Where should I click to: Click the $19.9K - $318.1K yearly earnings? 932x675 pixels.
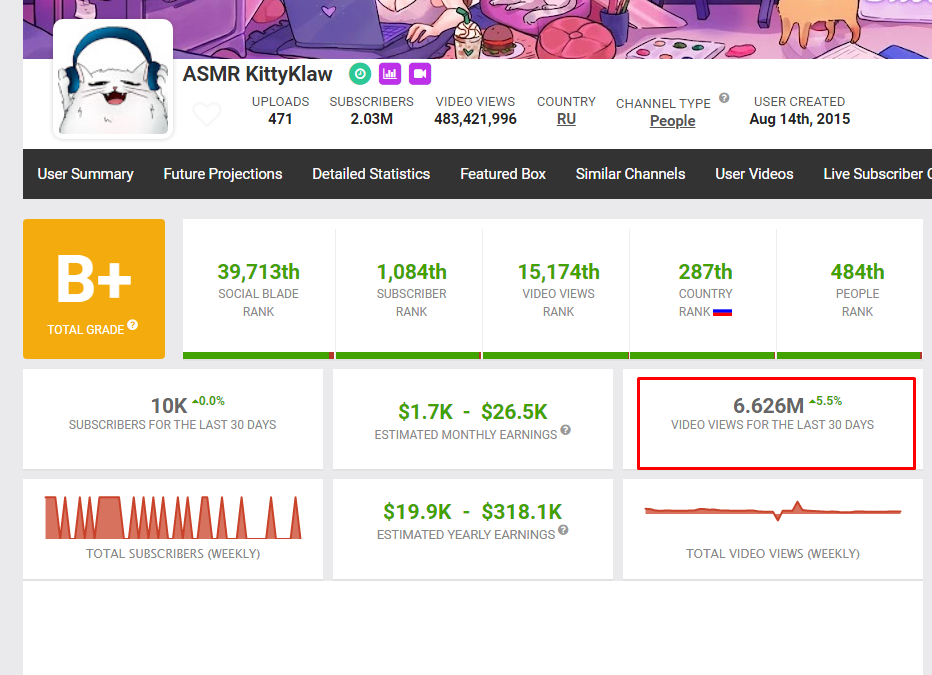pos(473,512)
